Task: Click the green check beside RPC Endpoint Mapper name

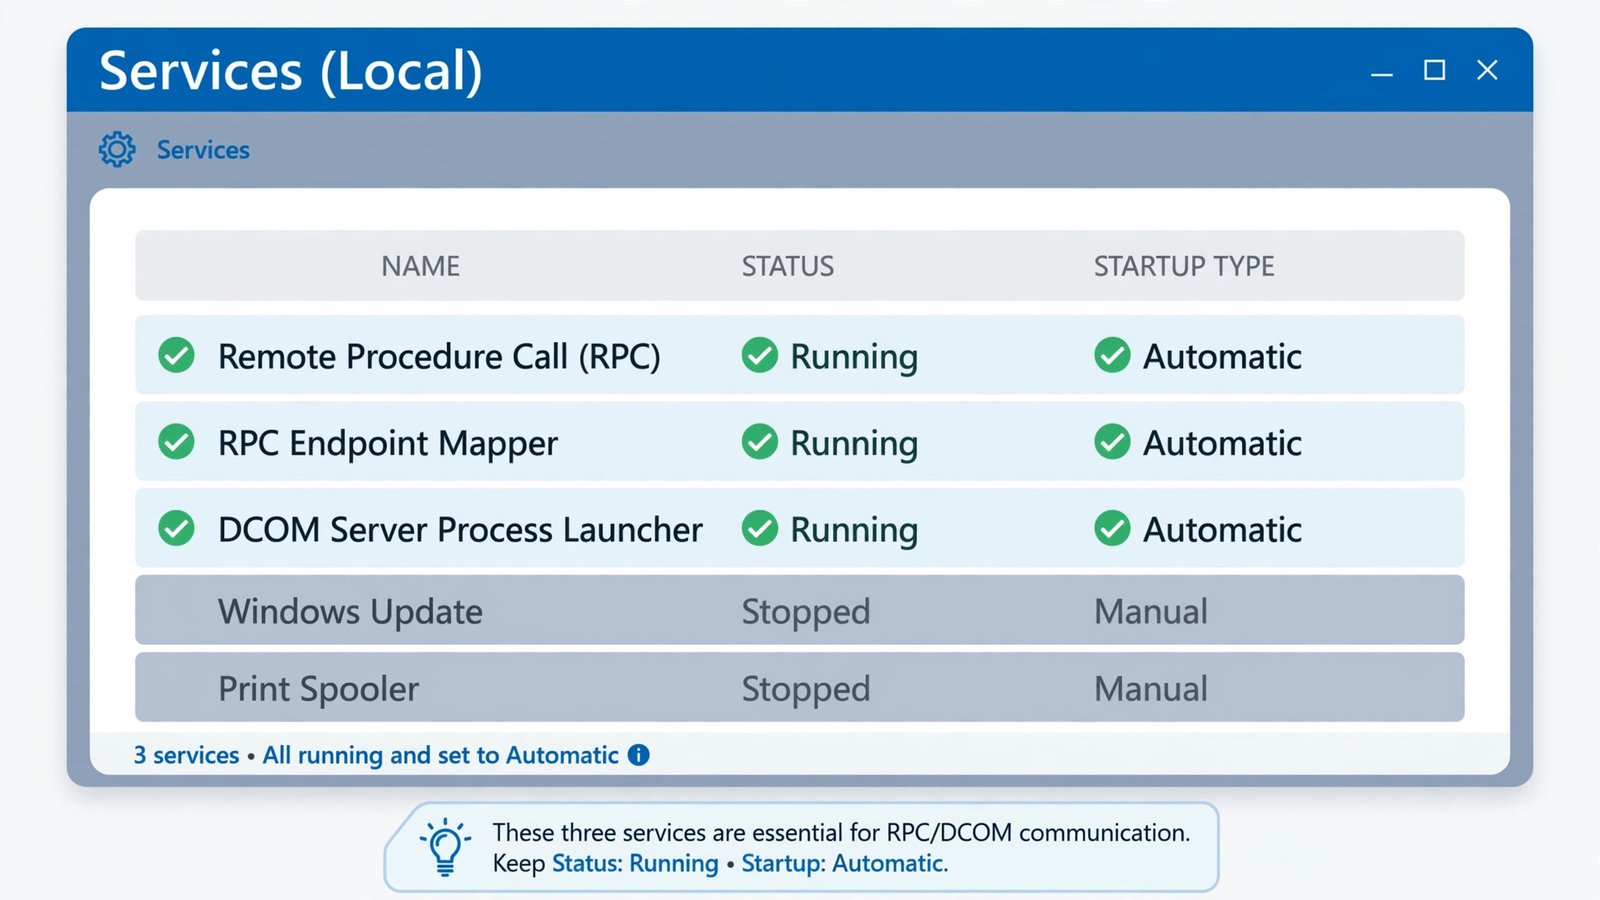Action: tap(177, 441)
